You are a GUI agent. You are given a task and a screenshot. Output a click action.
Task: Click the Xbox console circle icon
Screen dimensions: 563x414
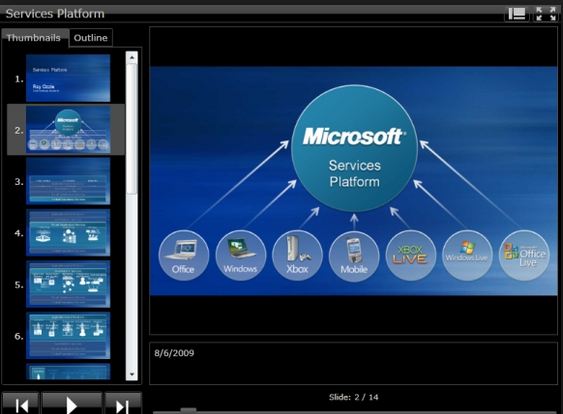point(297,255)
